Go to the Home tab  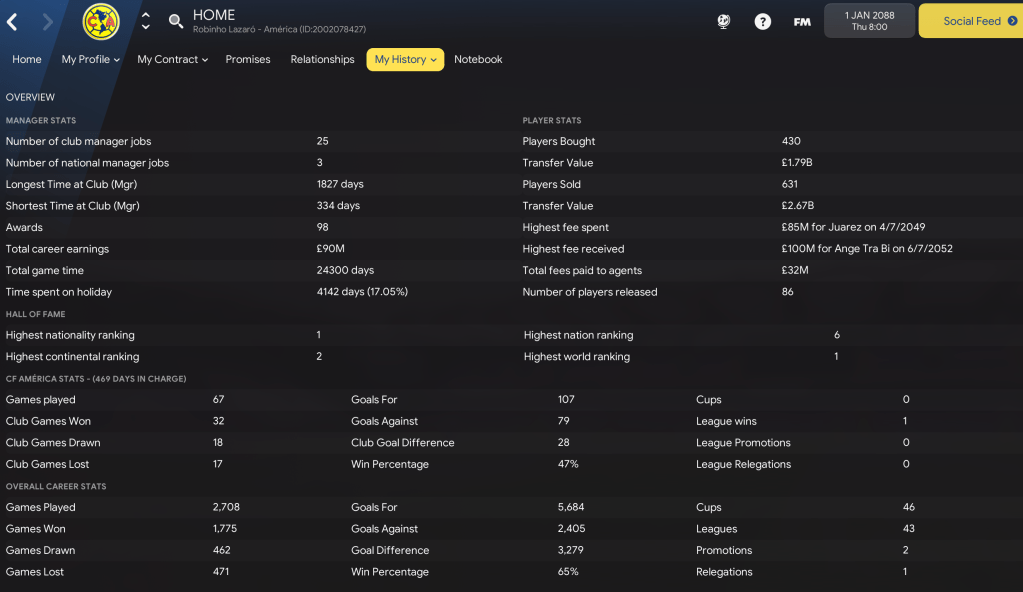click(27, 60)
